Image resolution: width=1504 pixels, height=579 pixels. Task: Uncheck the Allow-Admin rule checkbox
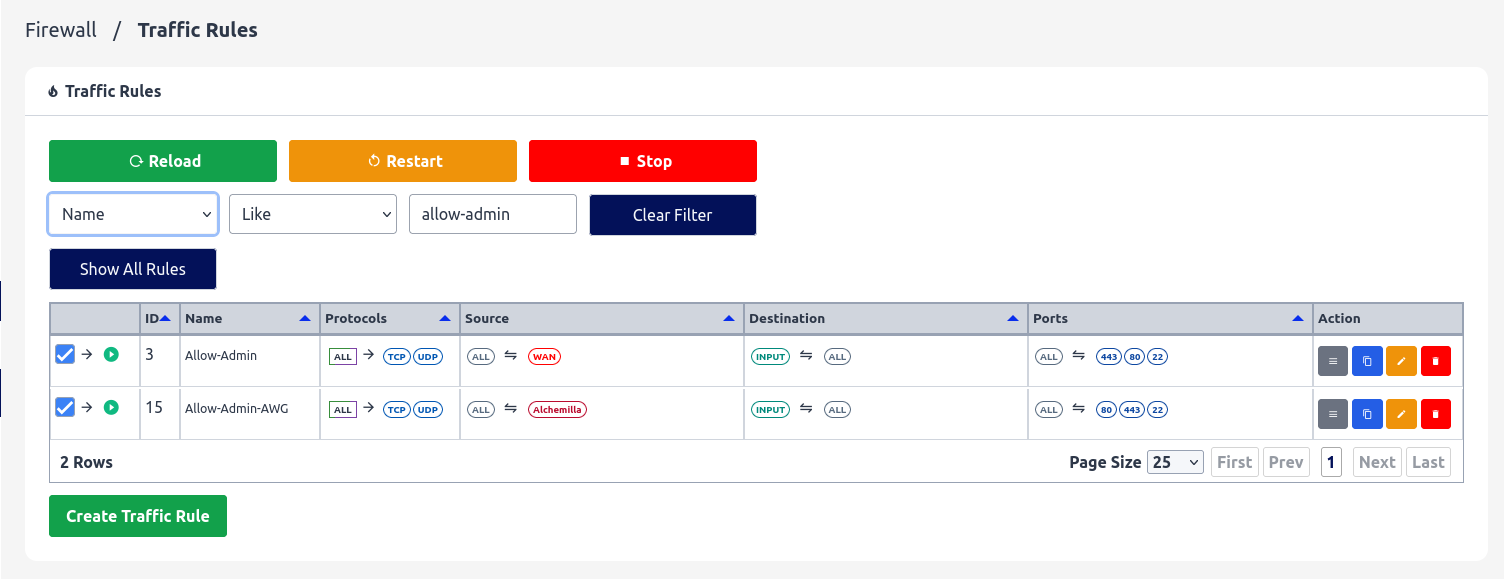65,354
